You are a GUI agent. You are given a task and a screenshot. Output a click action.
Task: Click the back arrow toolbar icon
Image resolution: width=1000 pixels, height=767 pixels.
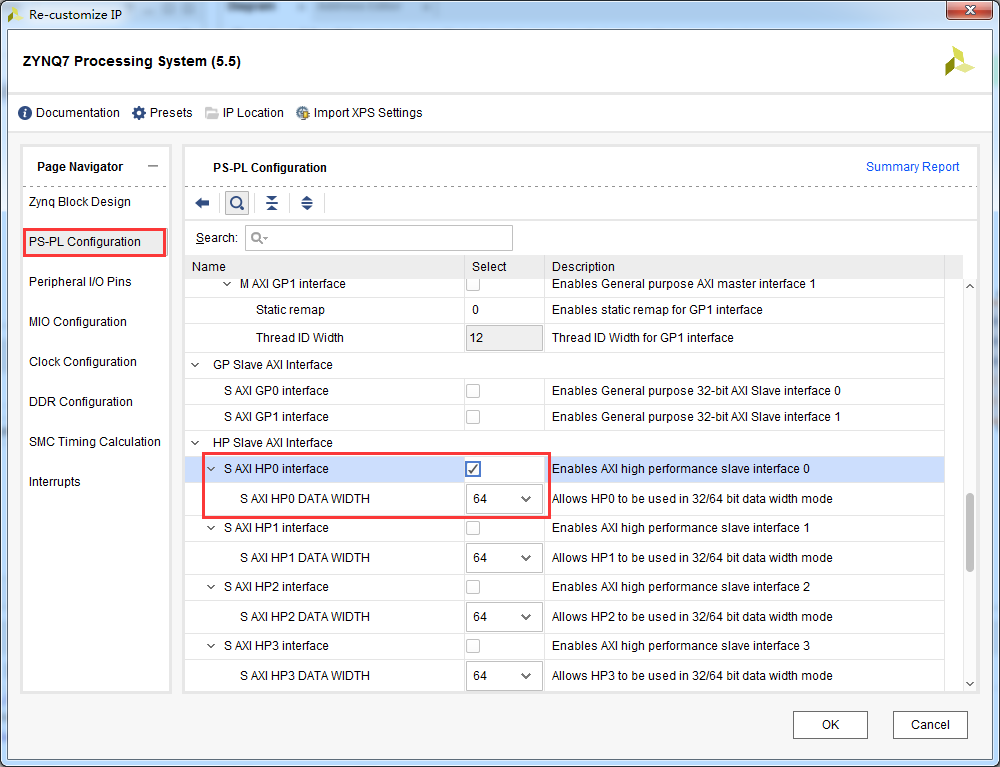[202, 203]
